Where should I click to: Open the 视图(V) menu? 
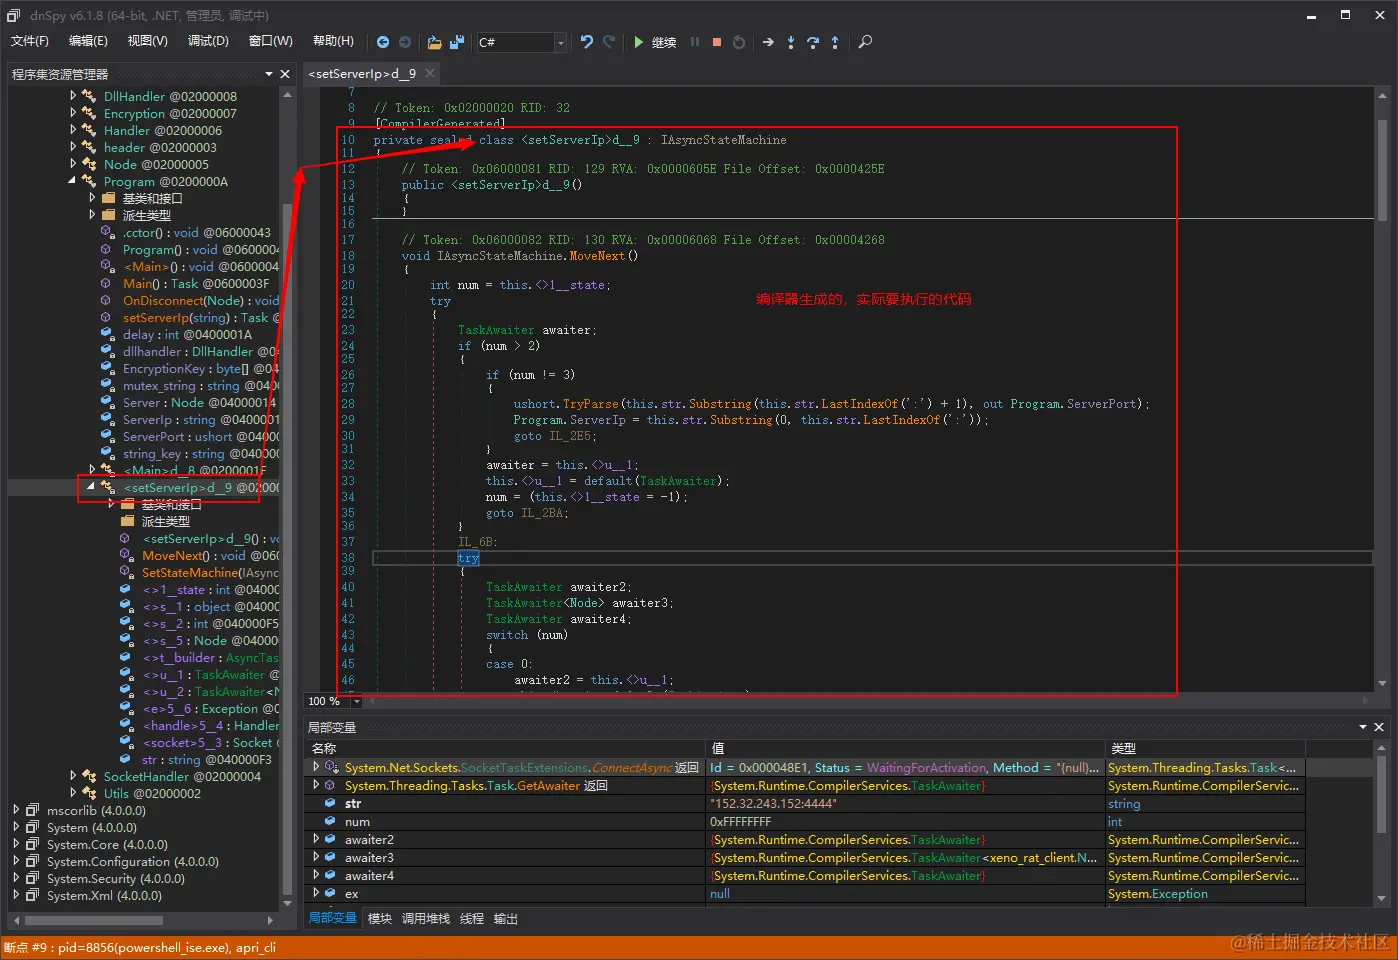point(148,41)
